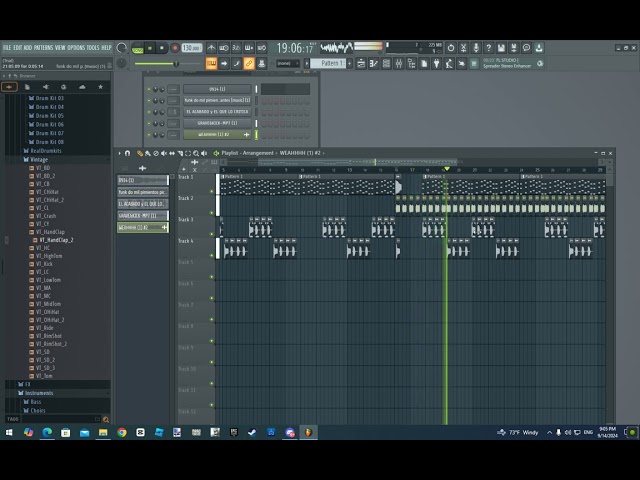Click the browser search magnifier icon
This screenshot has height=480, width=640.
pyautogui.click(x=106, y=419)
